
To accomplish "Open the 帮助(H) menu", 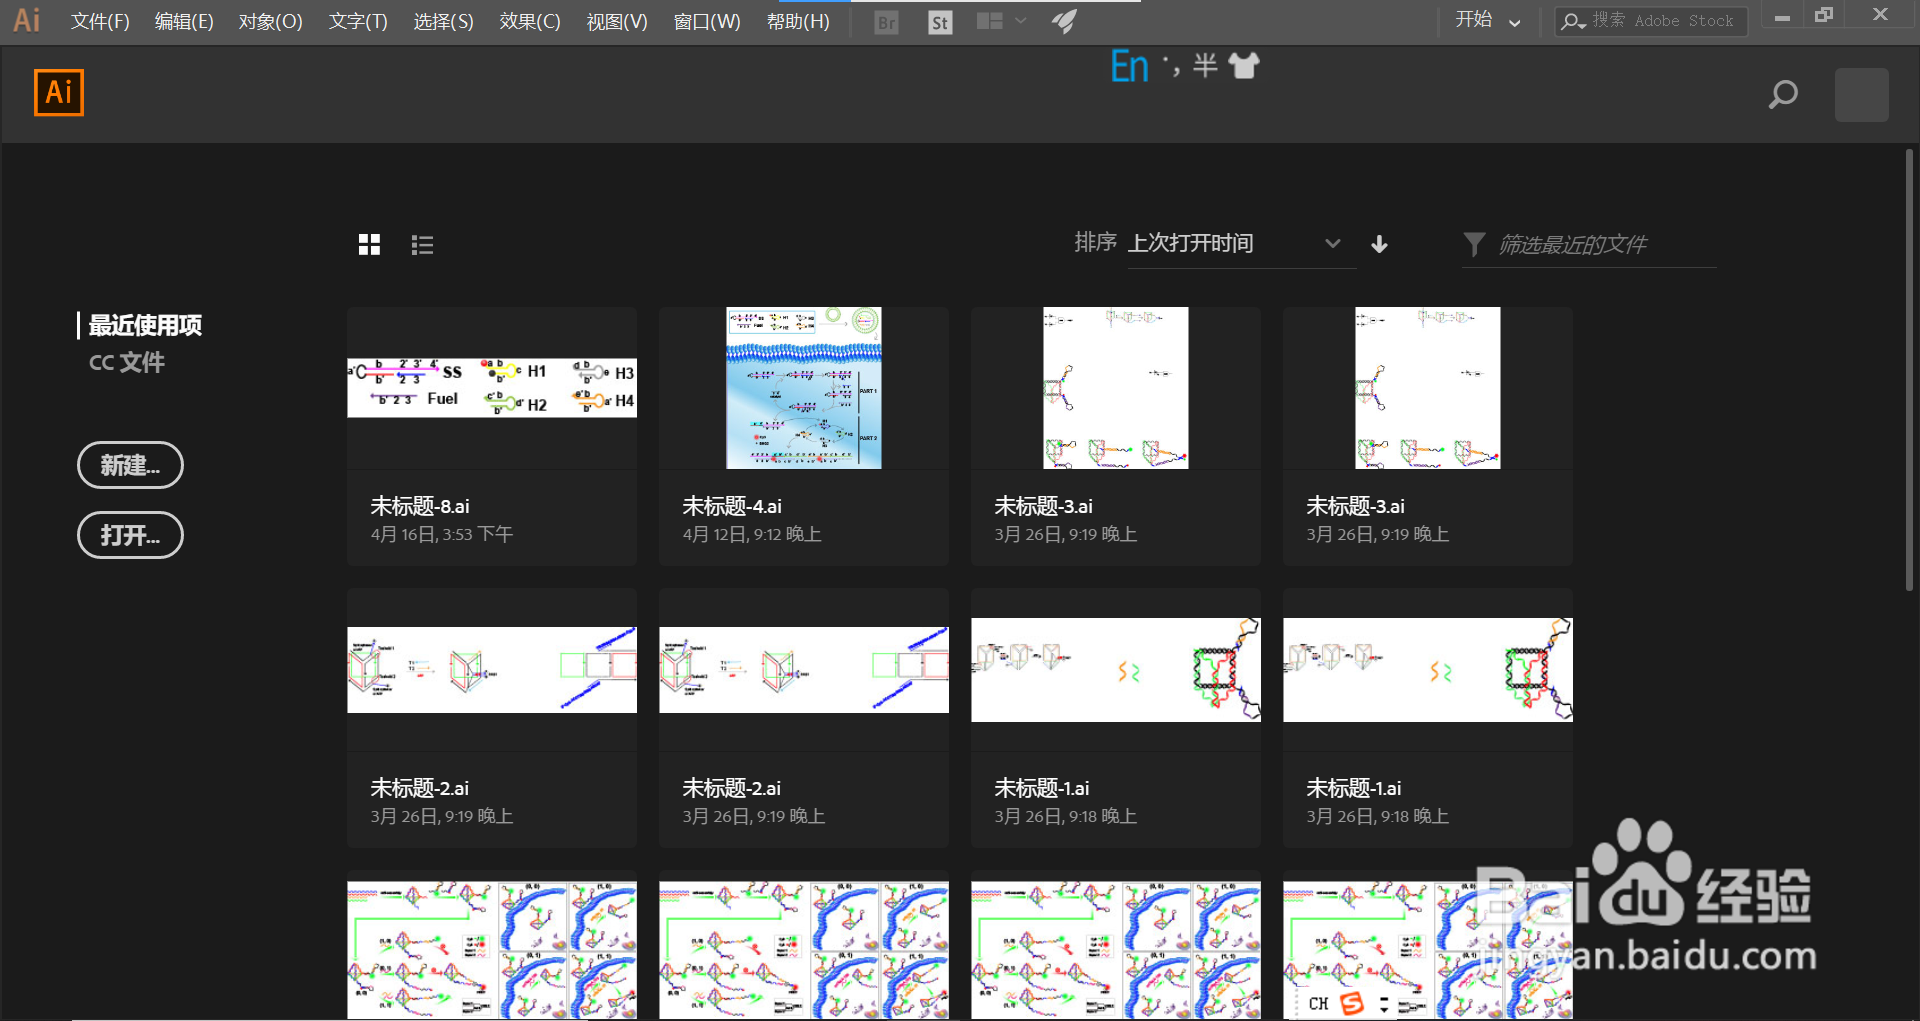I will tap(798, 21).
